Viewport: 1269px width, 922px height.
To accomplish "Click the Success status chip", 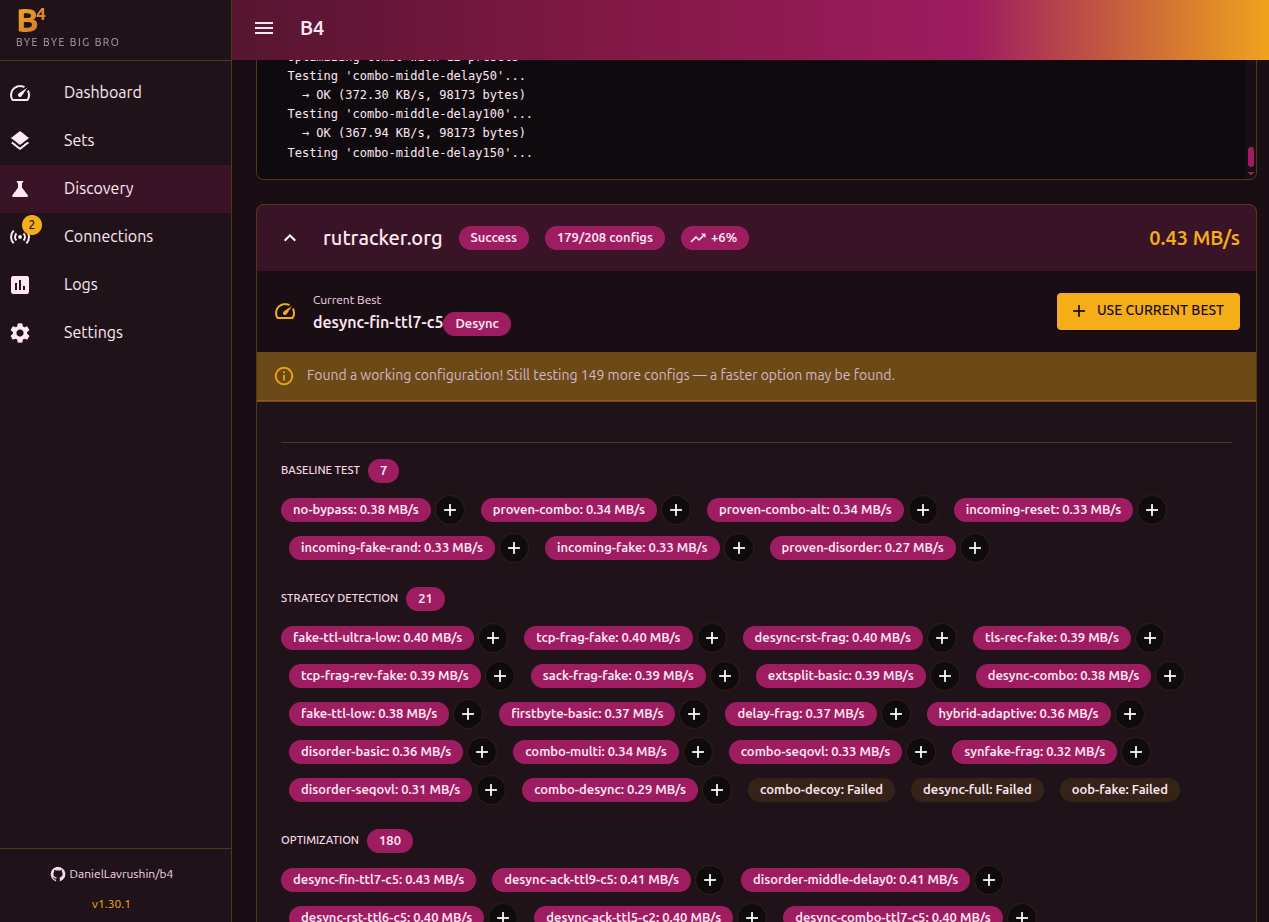I will (x=494, y=238).
